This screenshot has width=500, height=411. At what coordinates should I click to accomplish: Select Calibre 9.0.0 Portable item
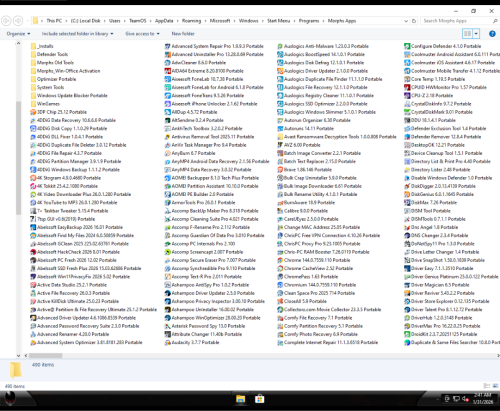pos(303,211)
